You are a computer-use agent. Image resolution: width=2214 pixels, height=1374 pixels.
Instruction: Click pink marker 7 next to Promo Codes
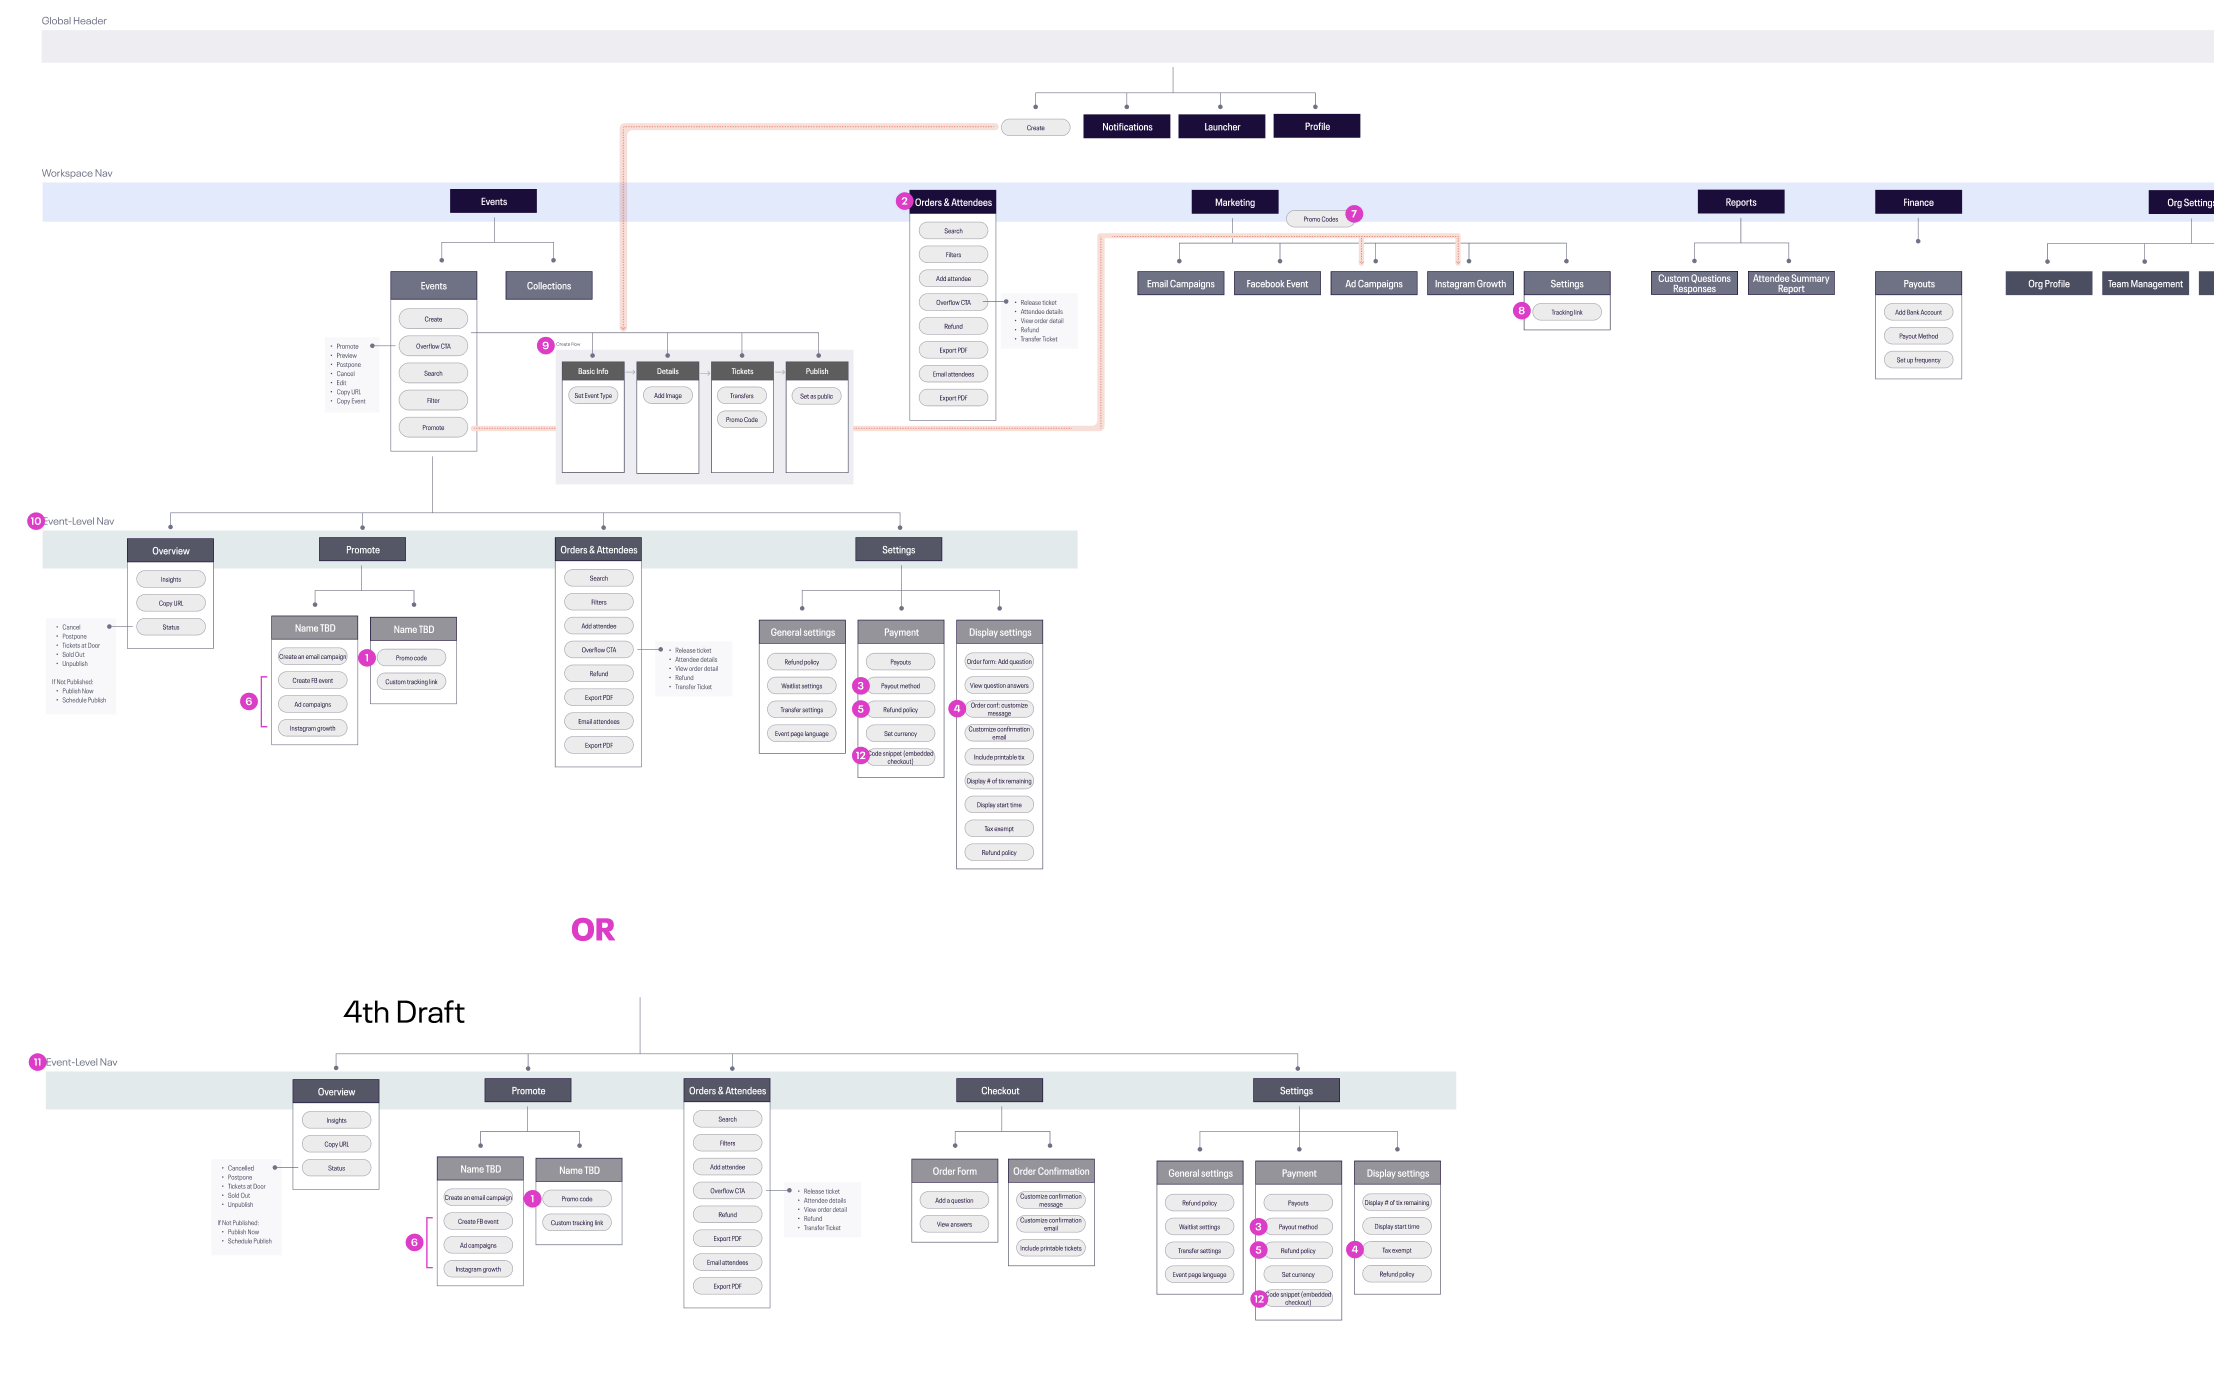coord(1354,214)
